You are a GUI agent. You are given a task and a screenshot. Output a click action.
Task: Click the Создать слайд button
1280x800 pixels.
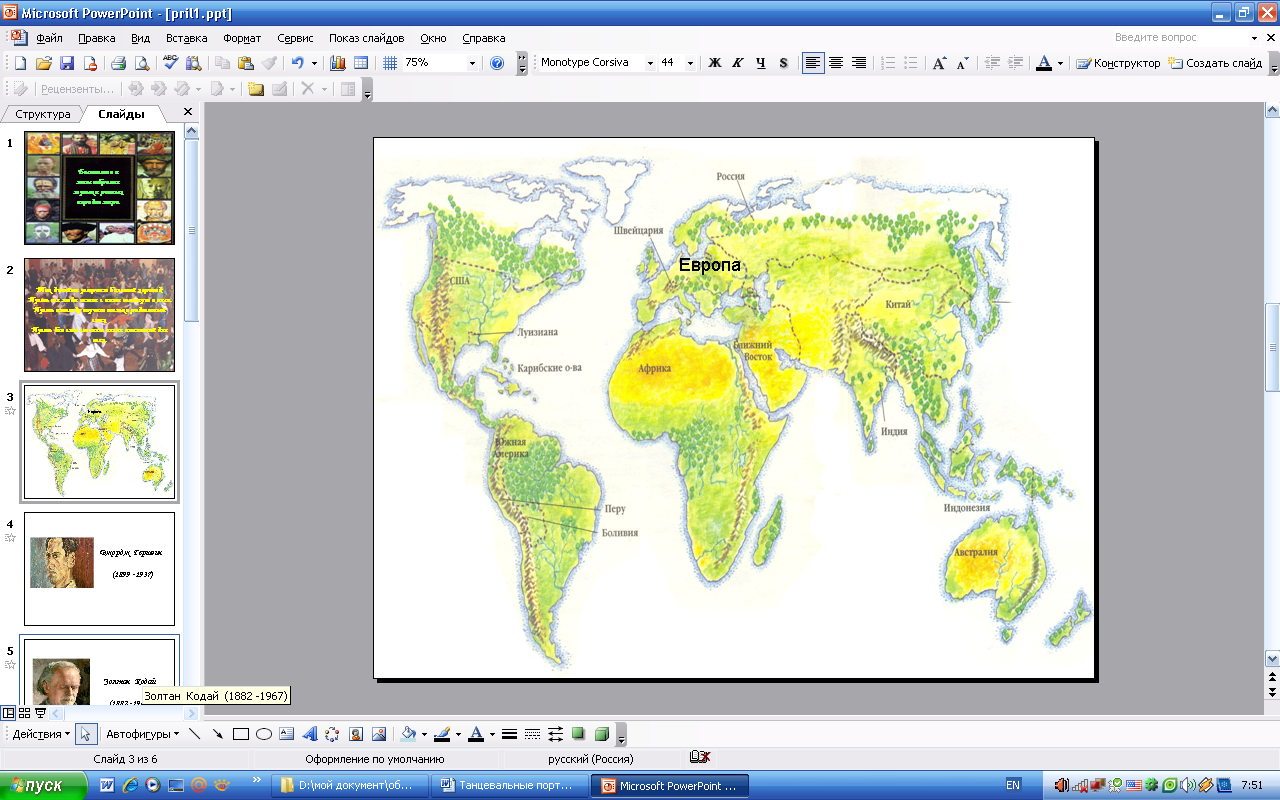coord(1215,63)
